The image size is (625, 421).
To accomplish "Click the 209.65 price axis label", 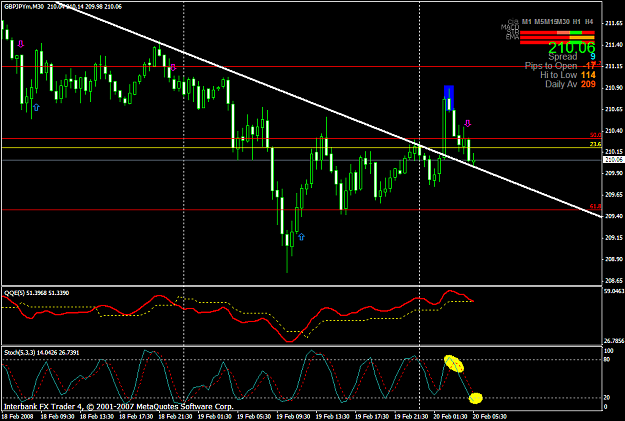I will [614, 195].
